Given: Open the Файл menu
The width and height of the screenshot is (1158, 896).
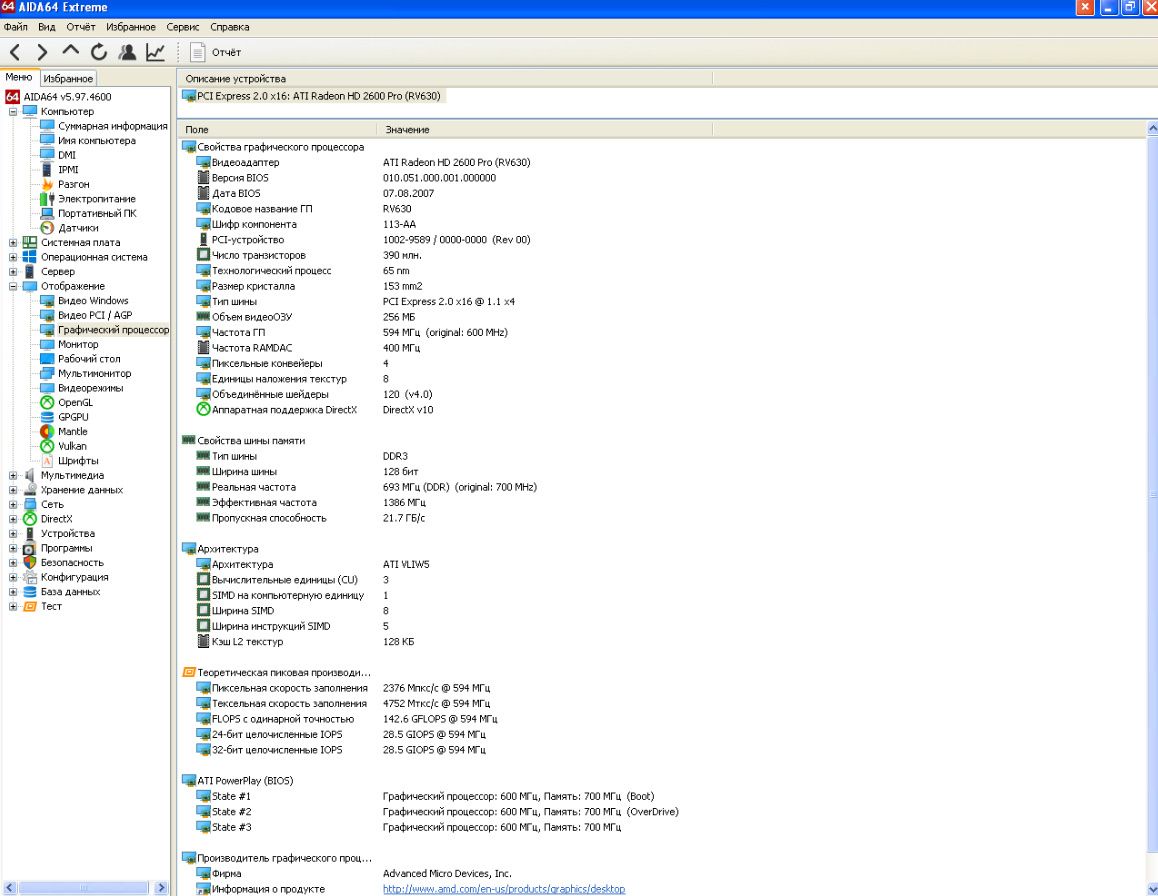Looking at the screenshot, I should pyautogui.click(x=16, y=27).
